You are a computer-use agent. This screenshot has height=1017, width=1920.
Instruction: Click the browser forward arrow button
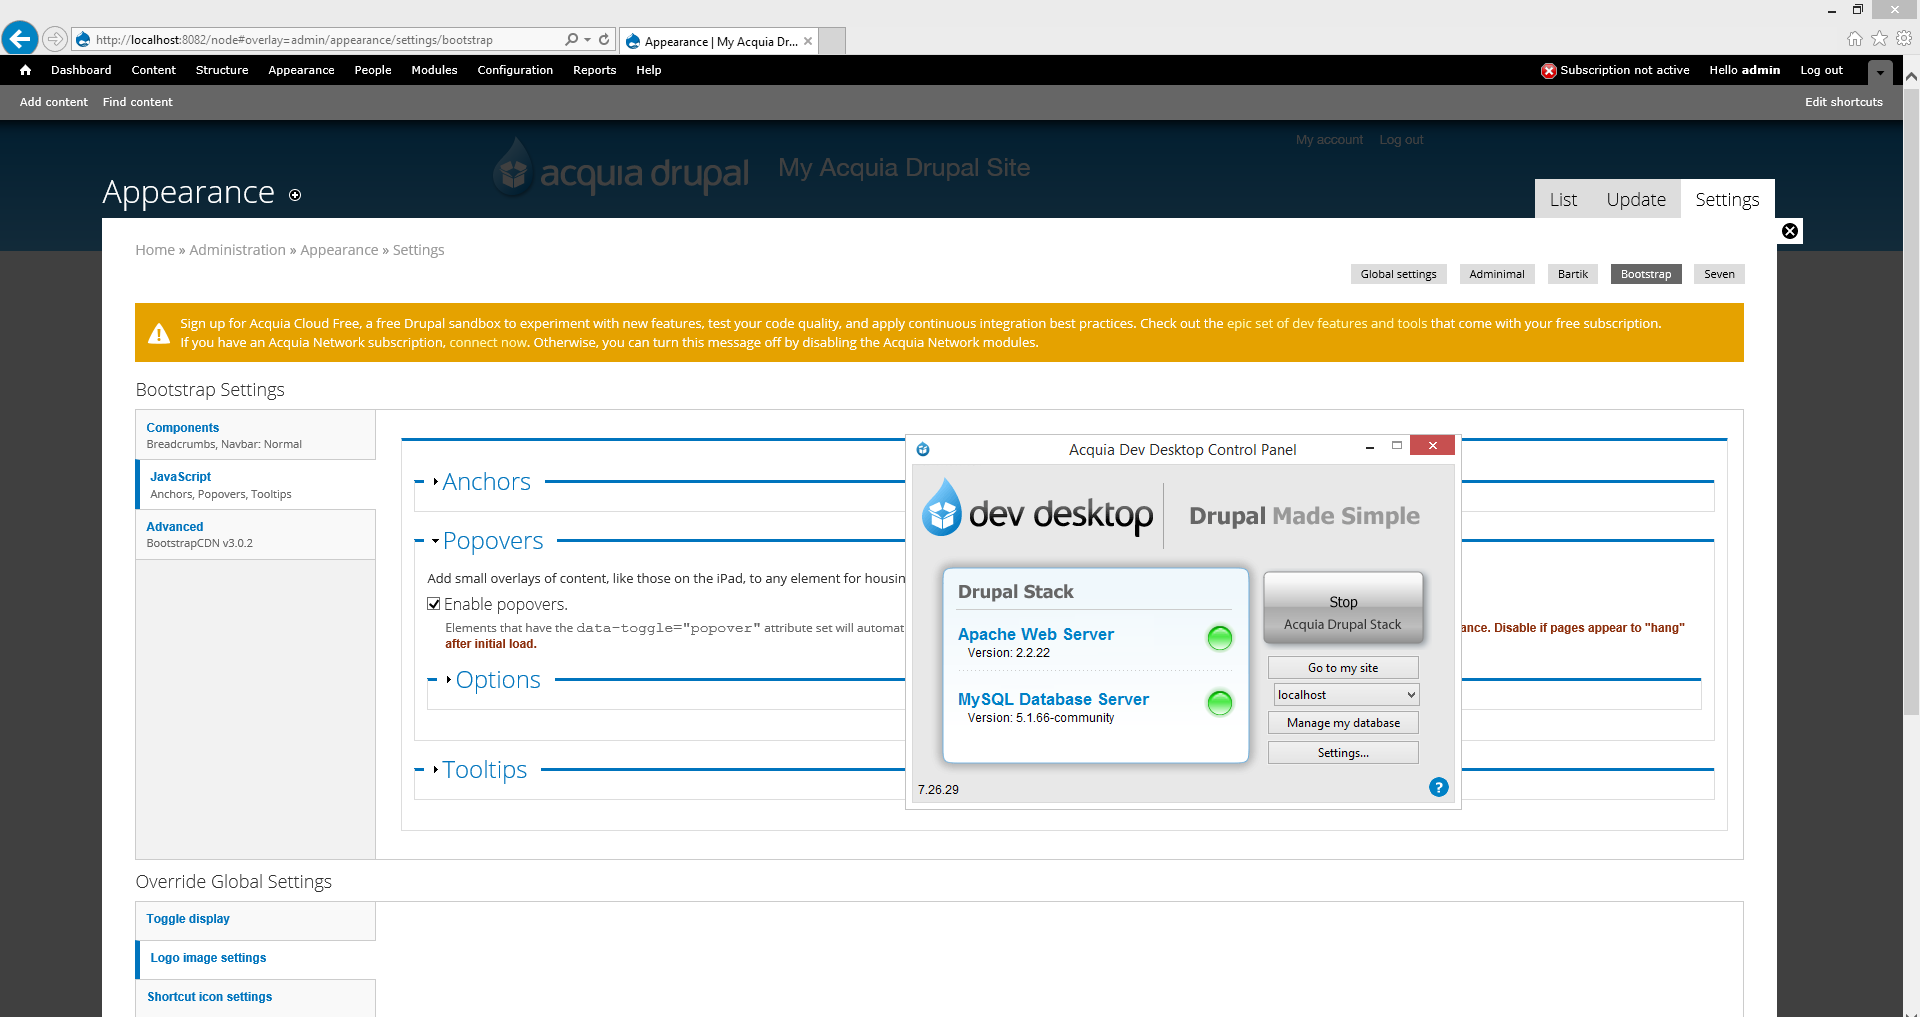[55, 39]
